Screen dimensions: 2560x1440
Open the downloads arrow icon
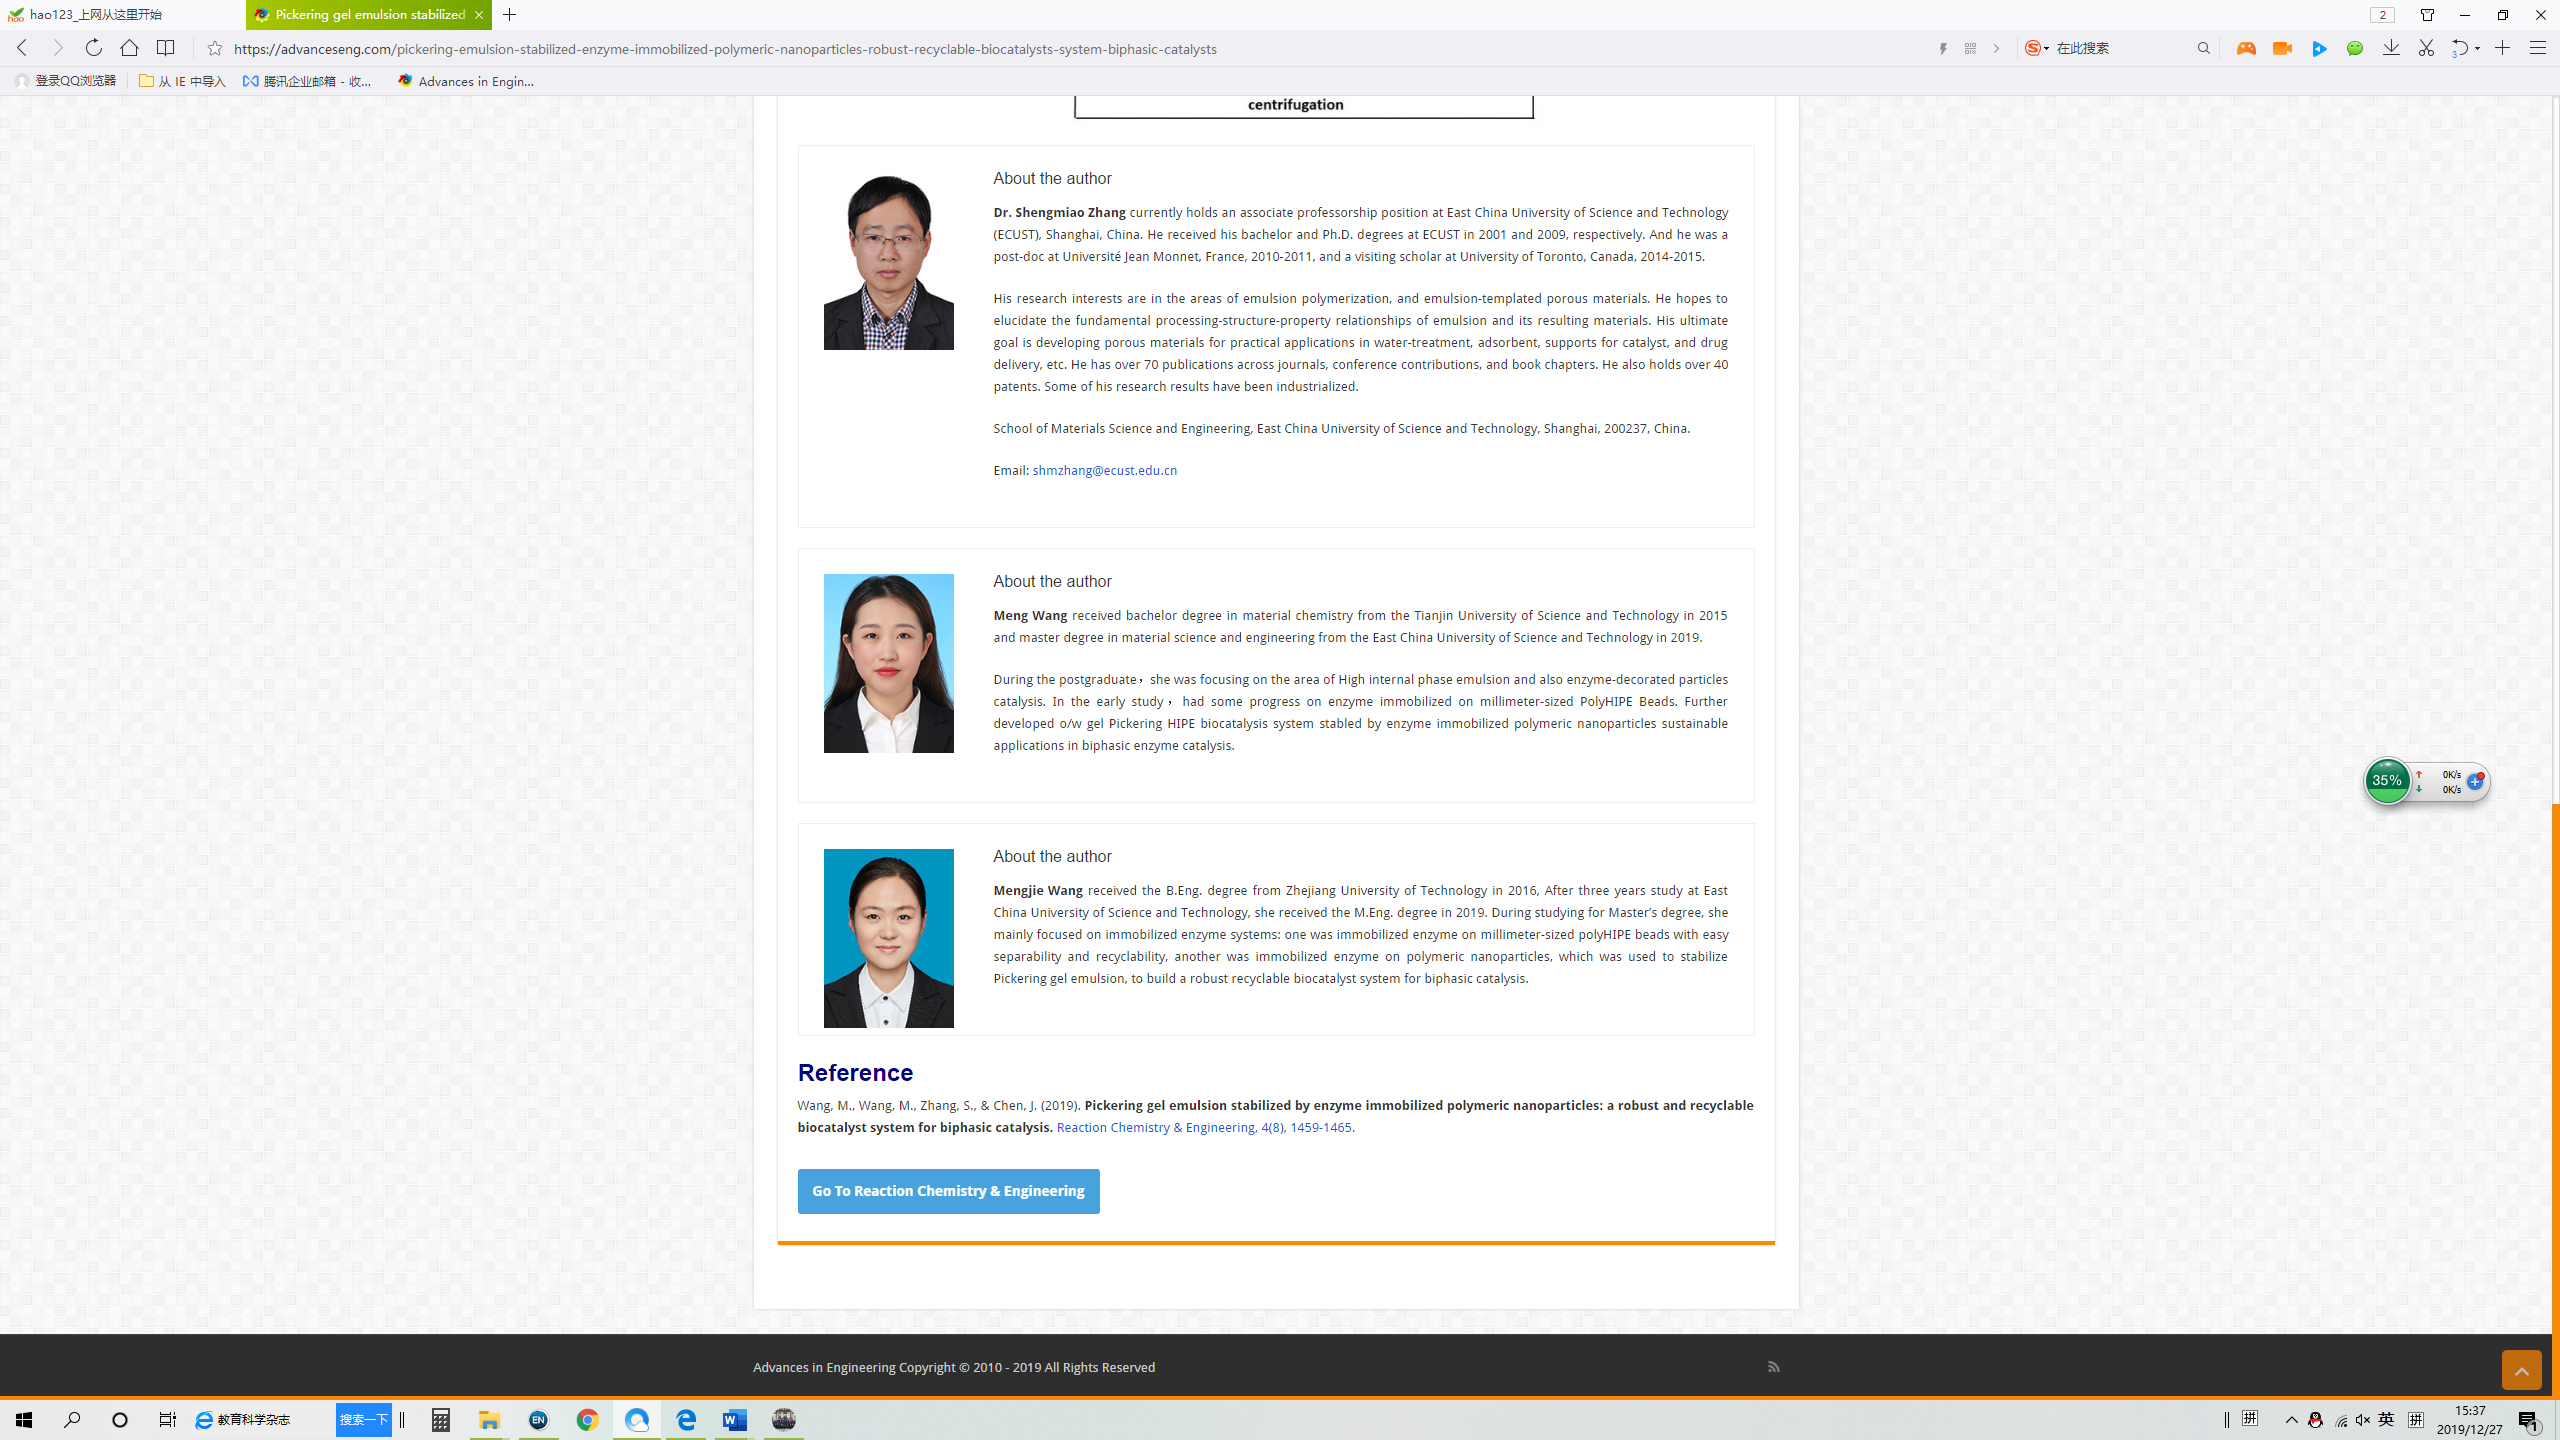coord(2391,48)
